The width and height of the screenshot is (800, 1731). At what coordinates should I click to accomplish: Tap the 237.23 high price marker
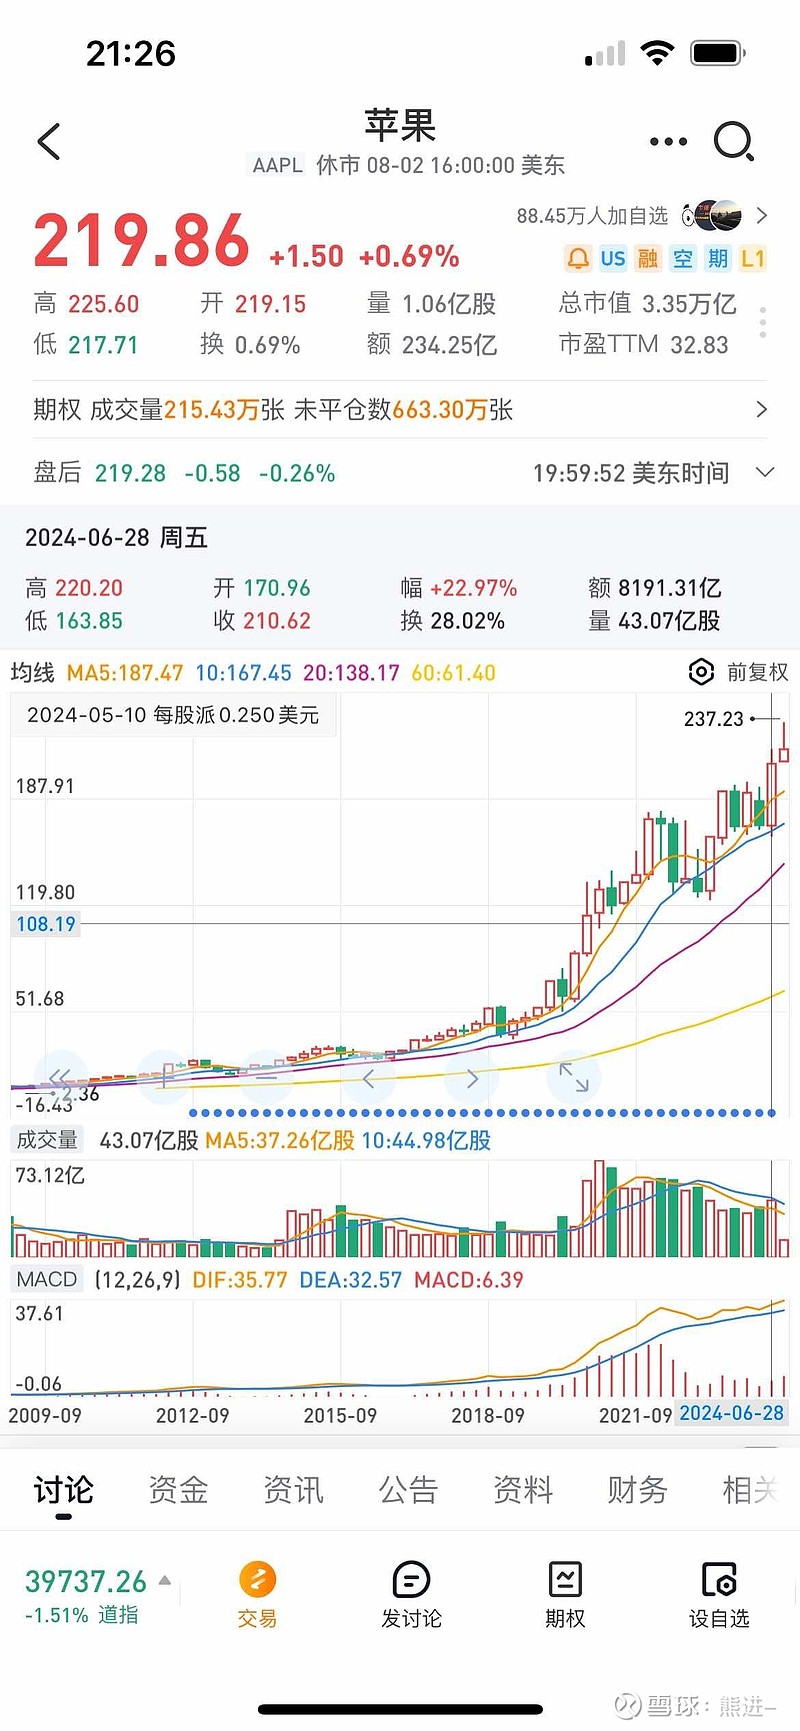pos(714,719)
